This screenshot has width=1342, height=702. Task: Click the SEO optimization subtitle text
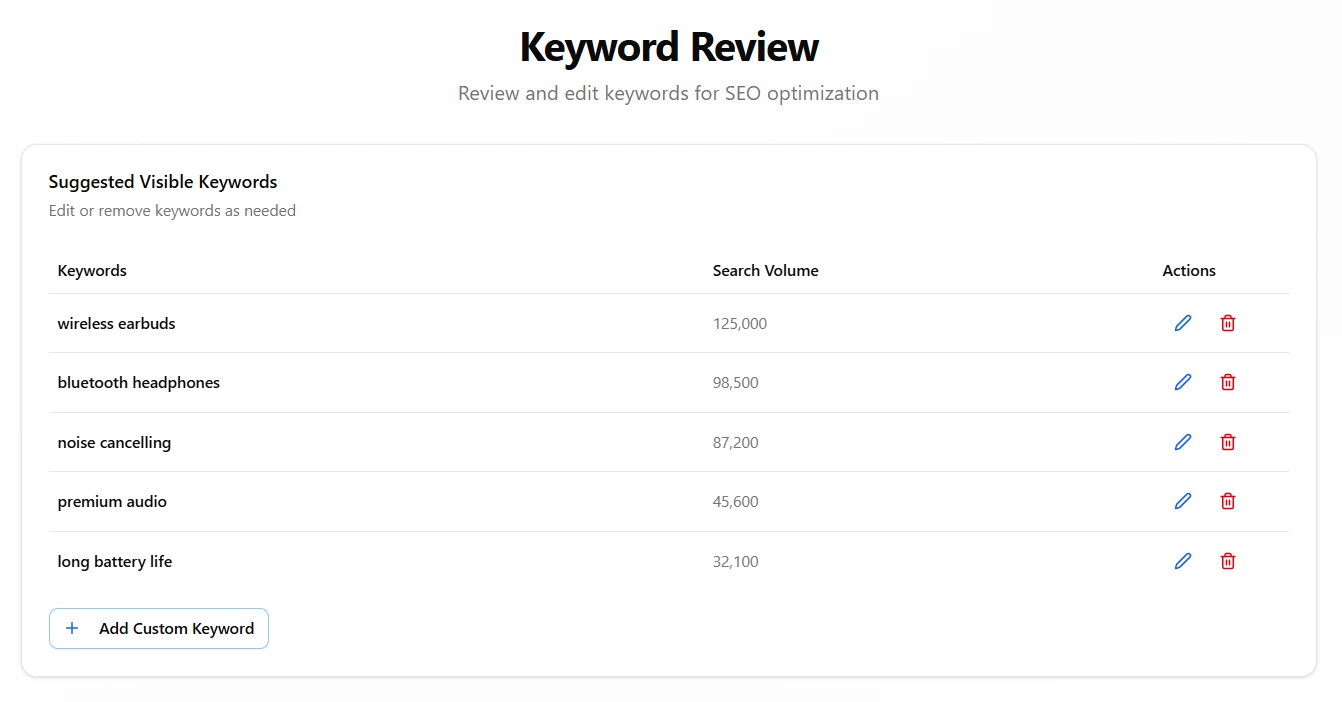point(668,93)
